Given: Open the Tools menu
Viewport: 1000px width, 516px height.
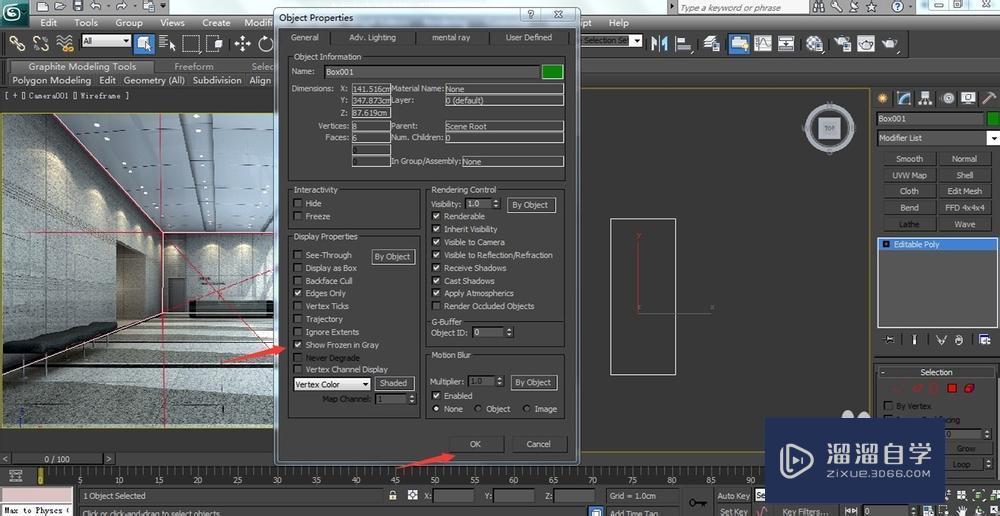Looking at the screenshot, I should click(x=85, y=22).
